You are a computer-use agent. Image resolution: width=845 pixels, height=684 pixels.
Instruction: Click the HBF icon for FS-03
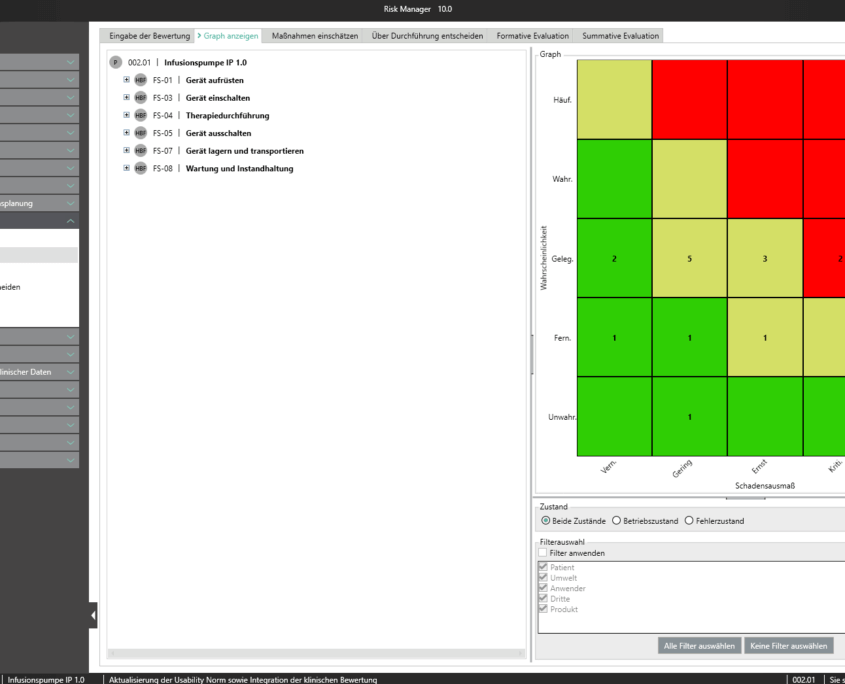(x=140, y=98)
